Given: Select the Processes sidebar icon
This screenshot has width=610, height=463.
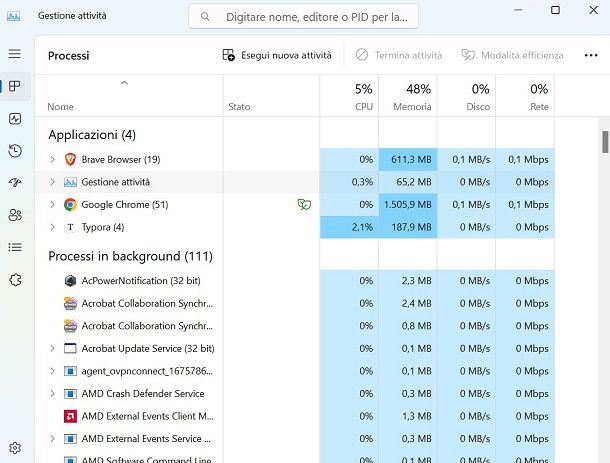Looking at the screenshot, I should tap(15, 86).
